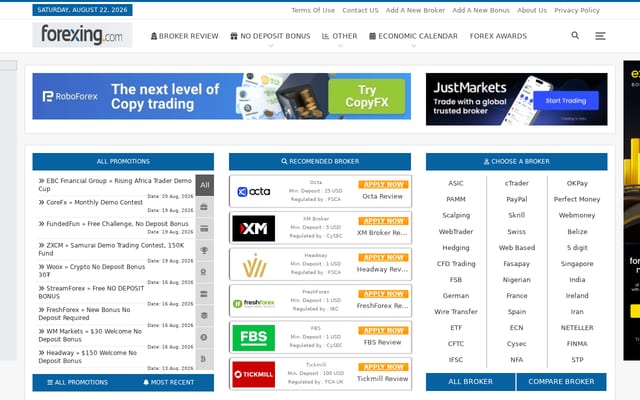
Task: Open ZXCM Samurai Demo Trading Contest promotion
Action: [111, 249]
